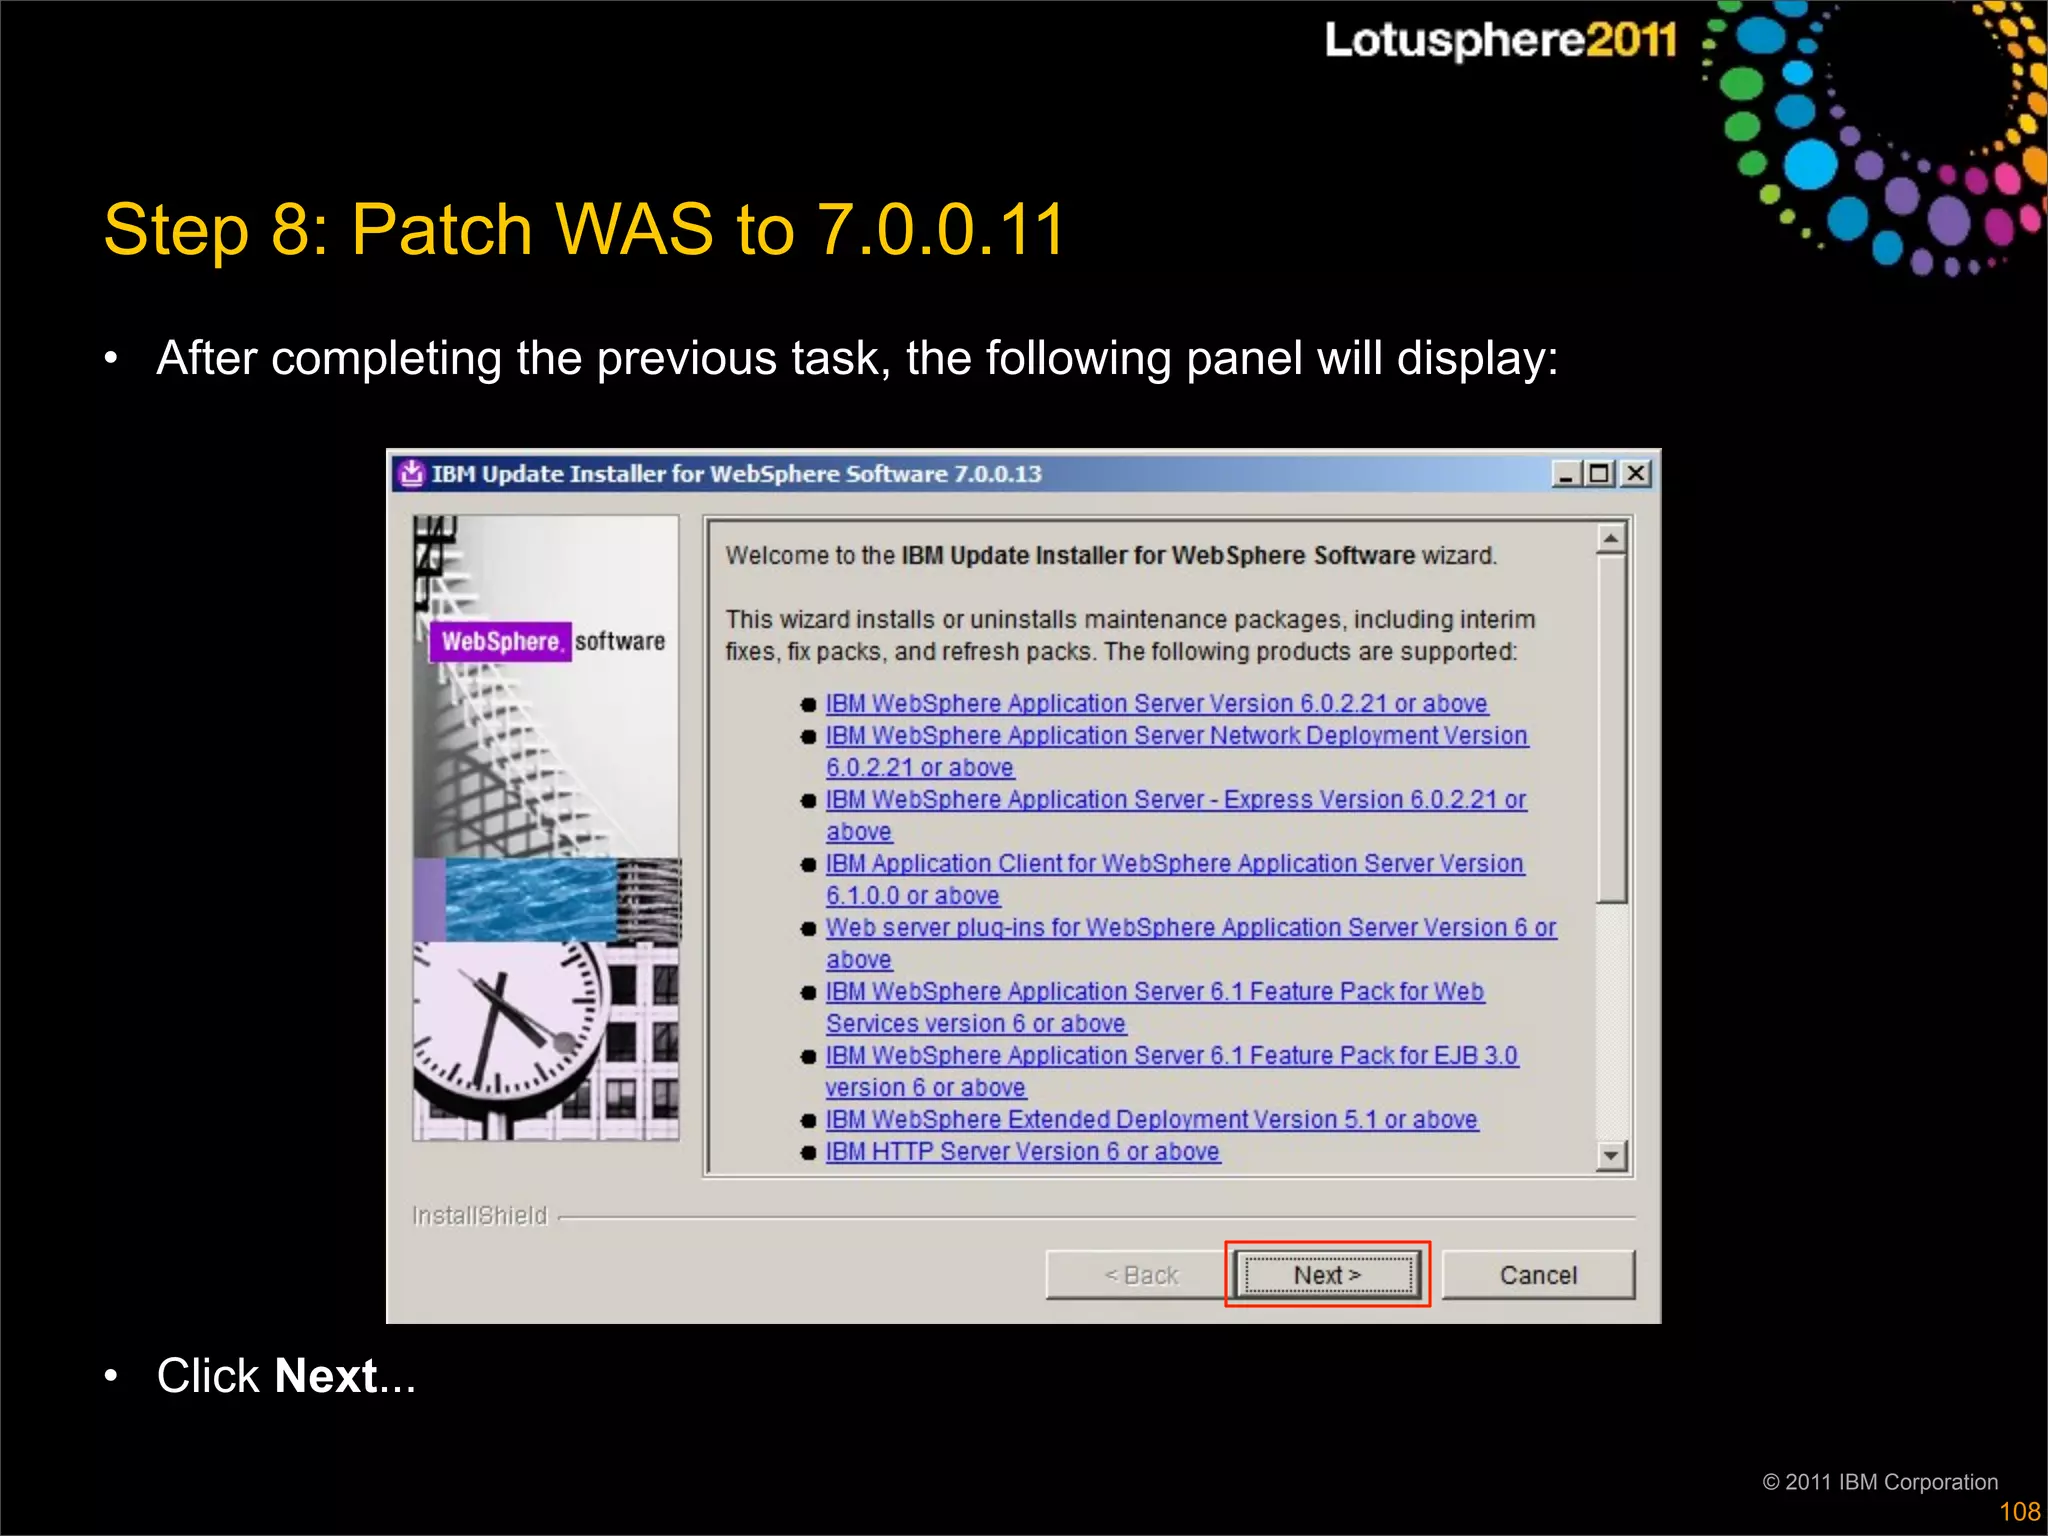This screenshot has width=2048, height=1536.
Task: Maximize the Update Installer window
Action: [1600, 474]
